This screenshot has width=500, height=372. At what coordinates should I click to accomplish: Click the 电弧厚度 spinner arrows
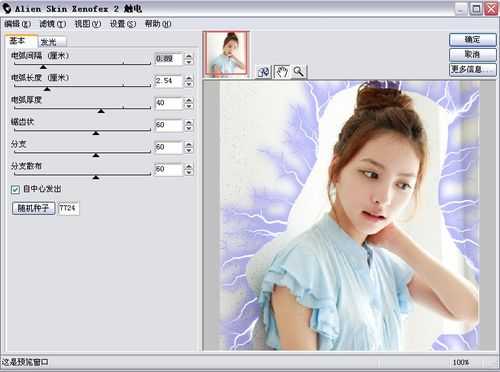click(189, 103)
